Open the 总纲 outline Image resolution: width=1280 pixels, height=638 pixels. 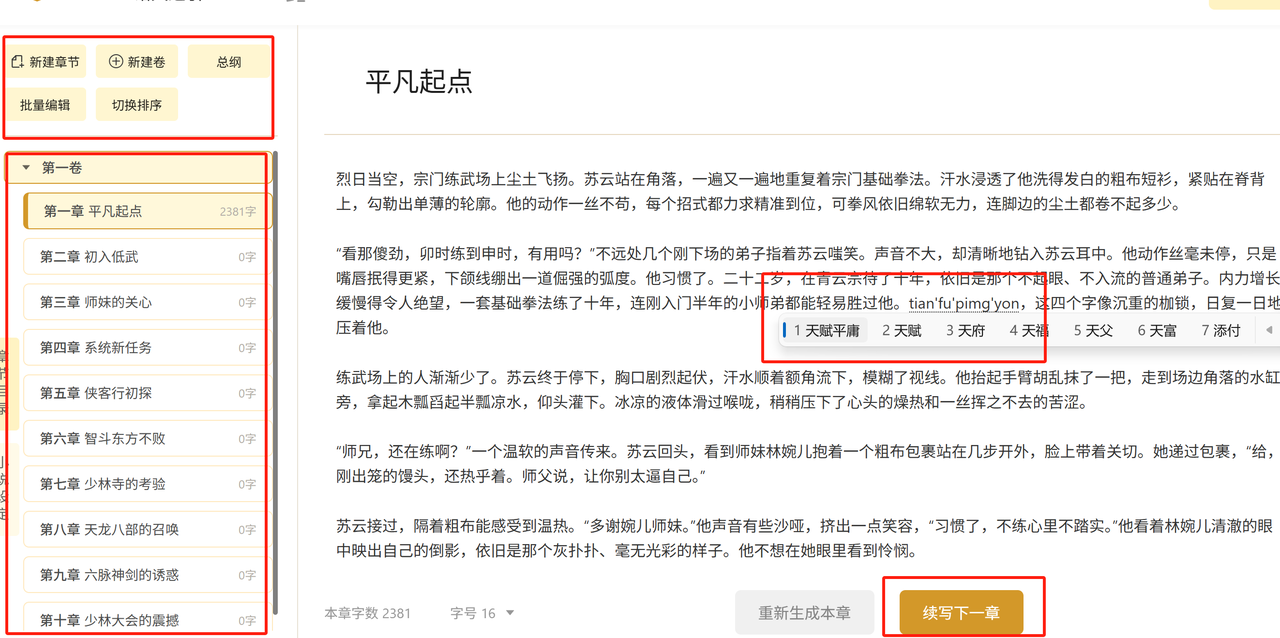tap(229, 62)
